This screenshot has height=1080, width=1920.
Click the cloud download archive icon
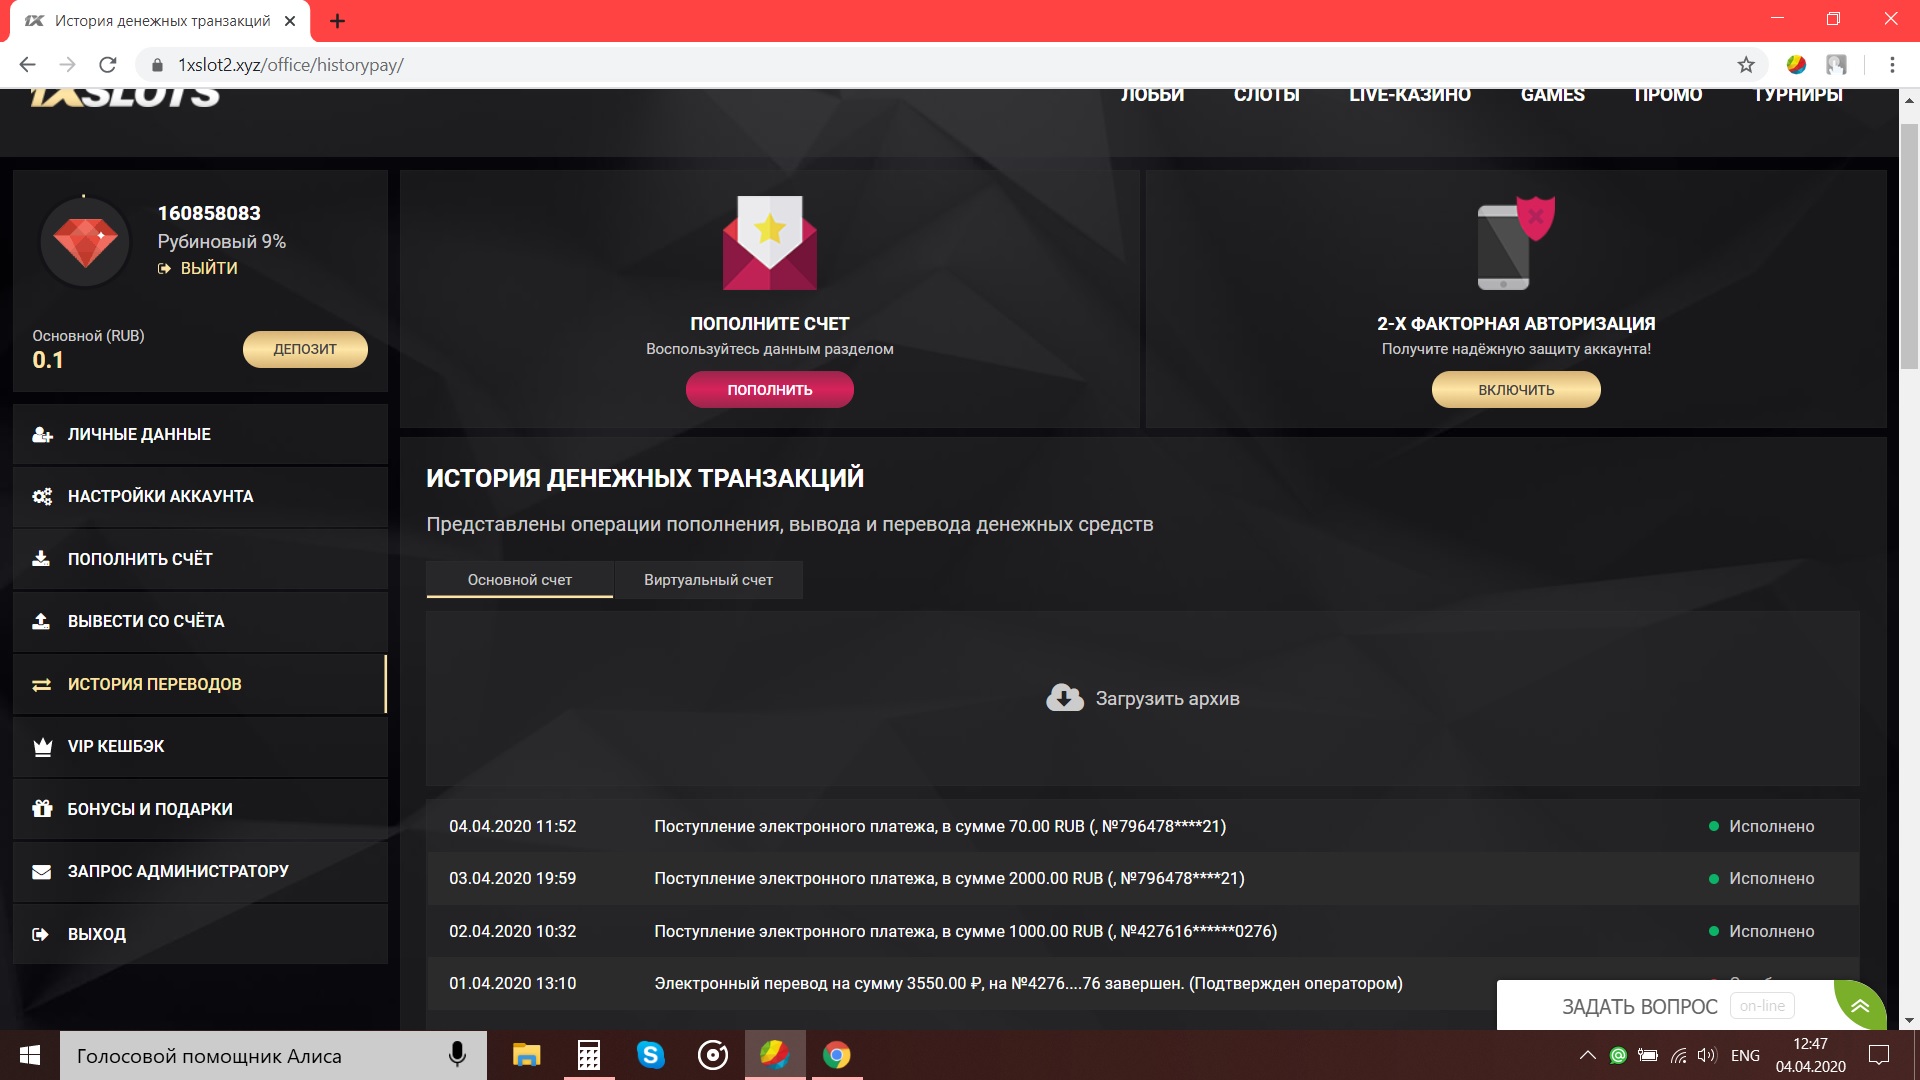click(x=1064, y=698)
